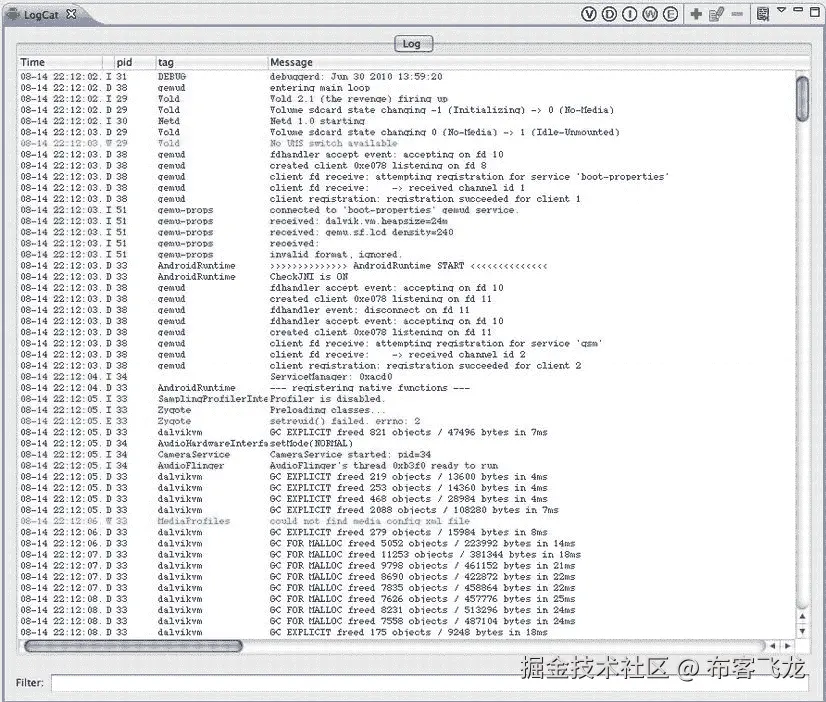826x702 pixels.
Task: Select 'could not find media config xml file' row
Action: point(406,521)
